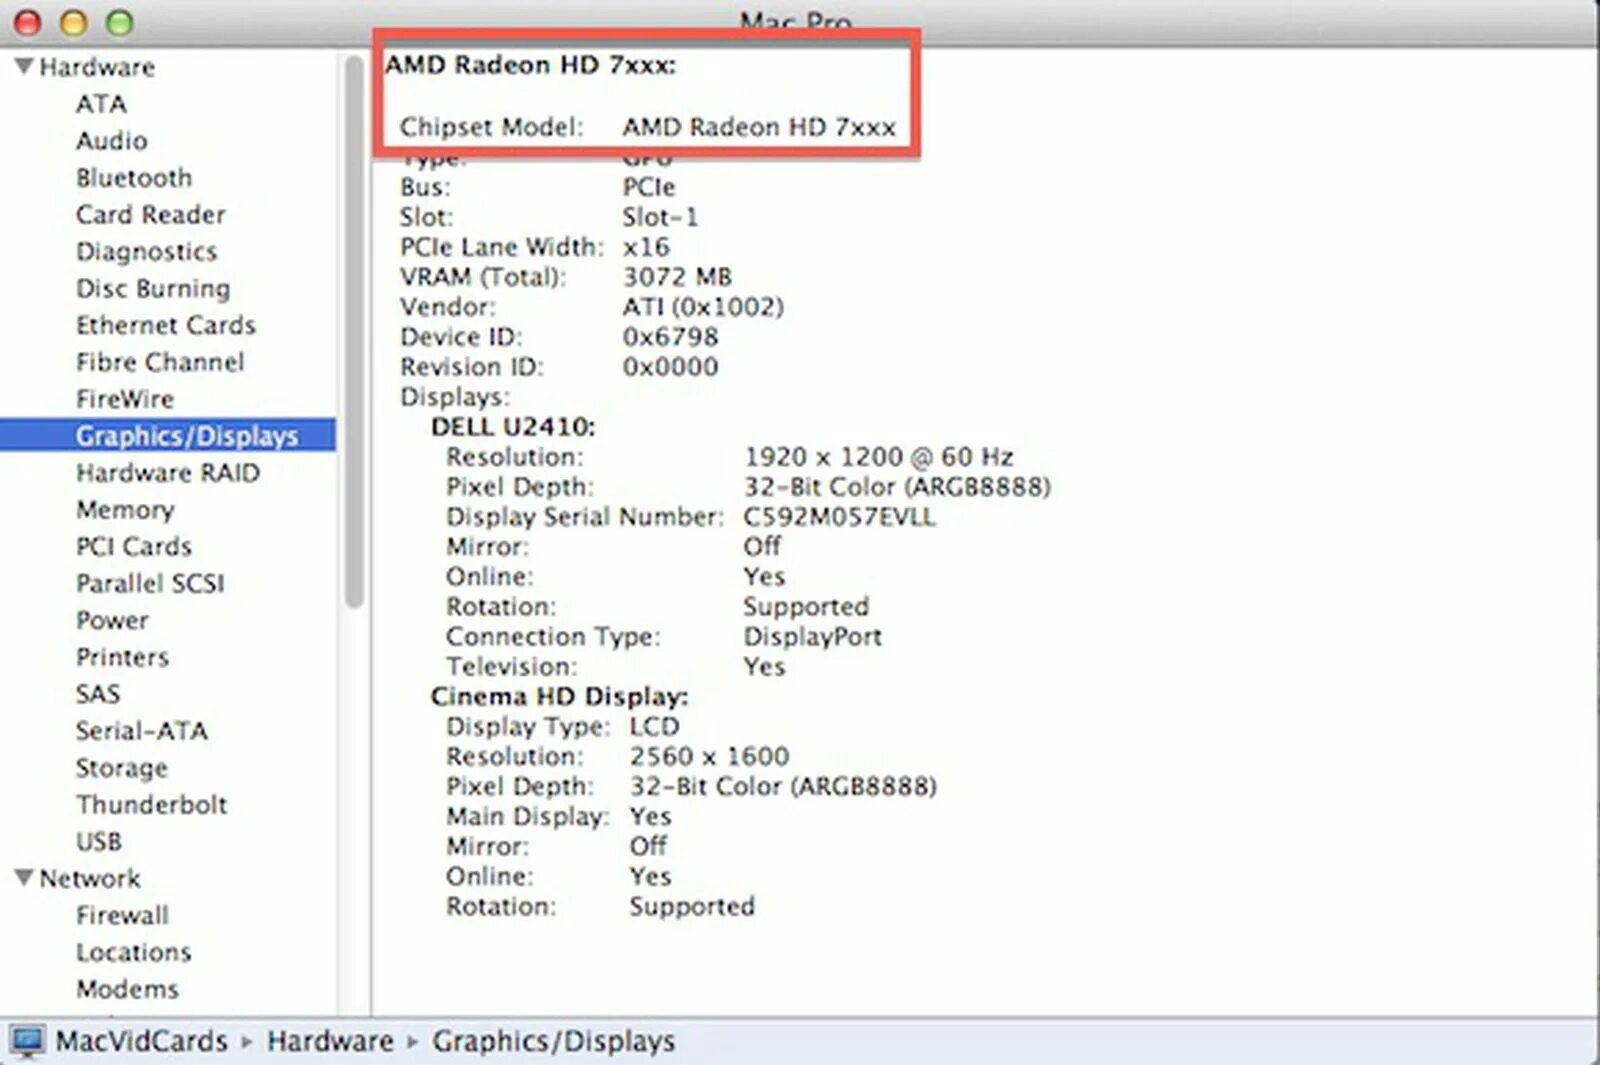Click the resolution value 2560 x 1600
The height and width of the screenshot is (1065, 1600).
coord(709,757)
